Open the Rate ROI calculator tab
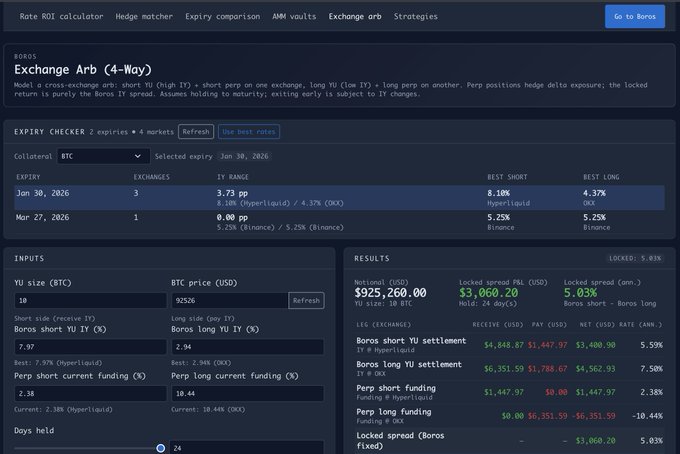The image size is (680, 454). tap(61, 17)
